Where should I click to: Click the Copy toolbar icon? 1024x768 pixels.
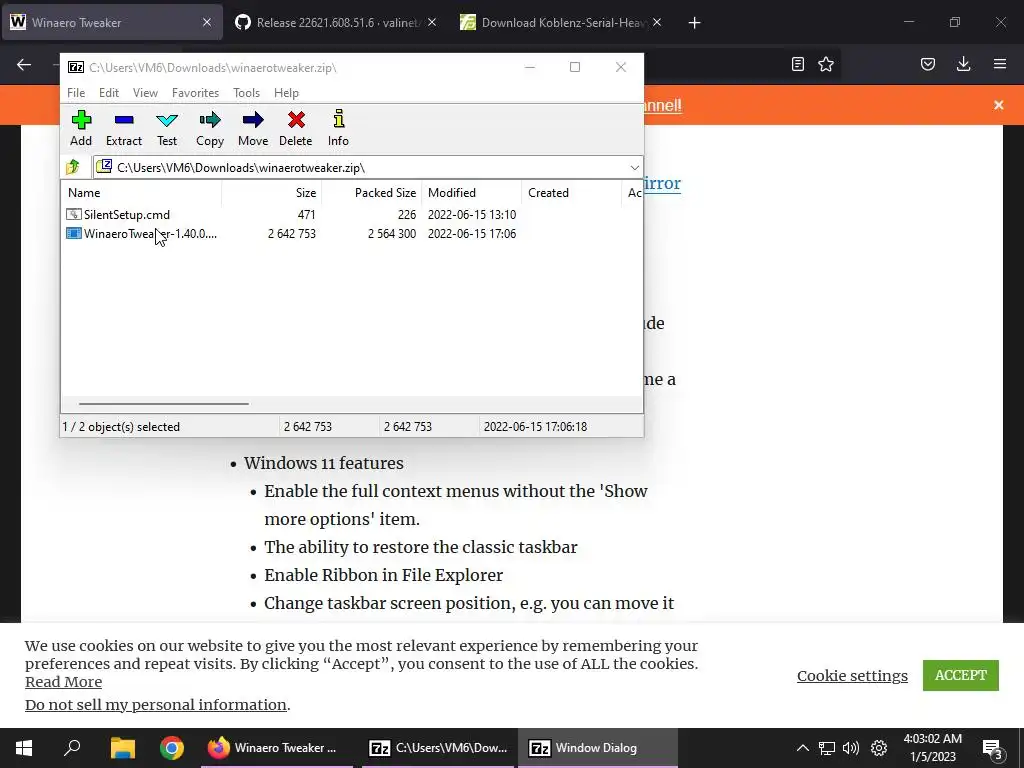pos(210,128)
